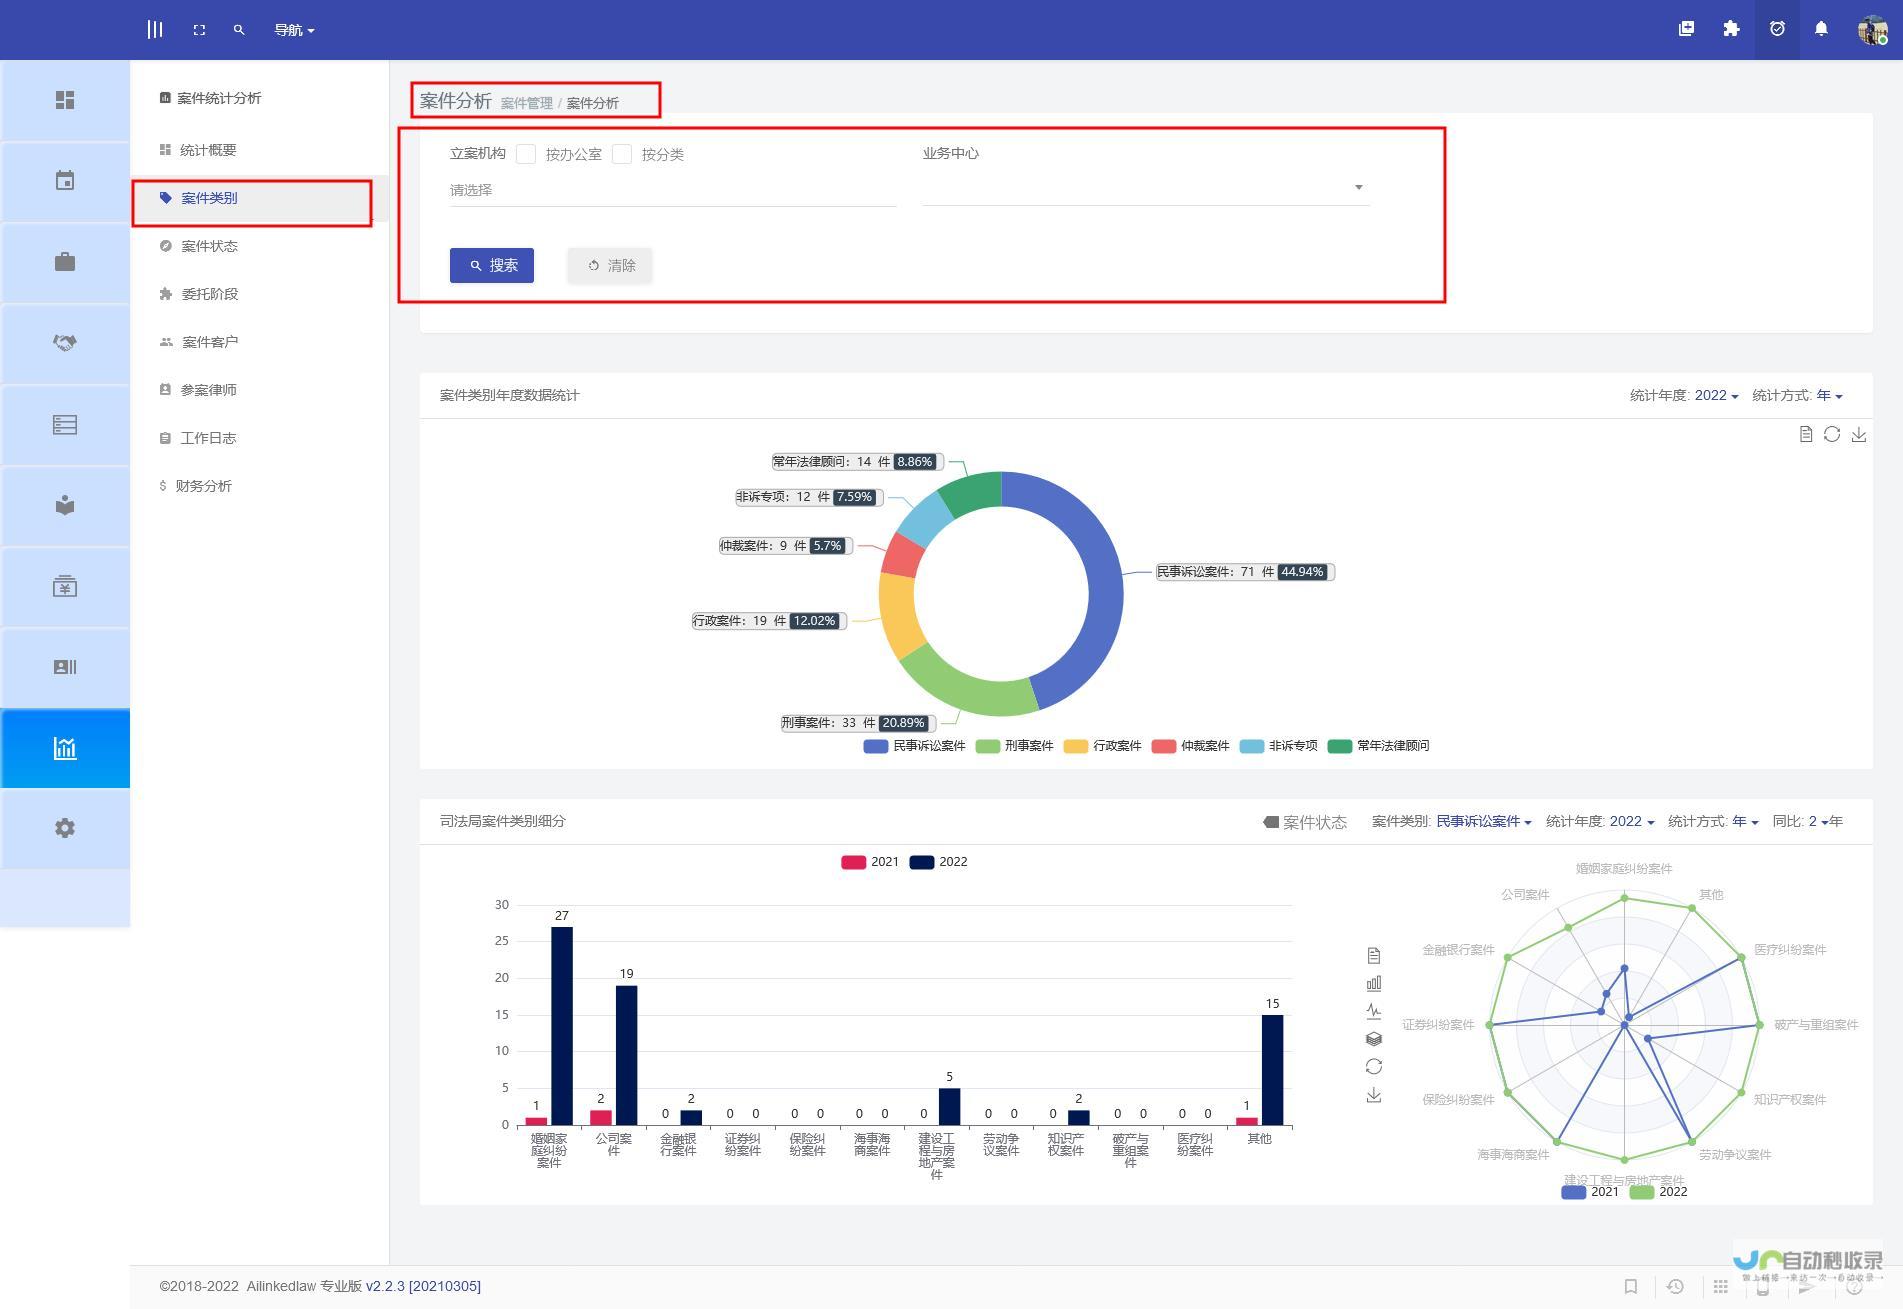Switch to line chart type icon
Image resolution: width=1903 pixels, height=1309 pixels.
pyautogui.click(x=1374, y=1011)
